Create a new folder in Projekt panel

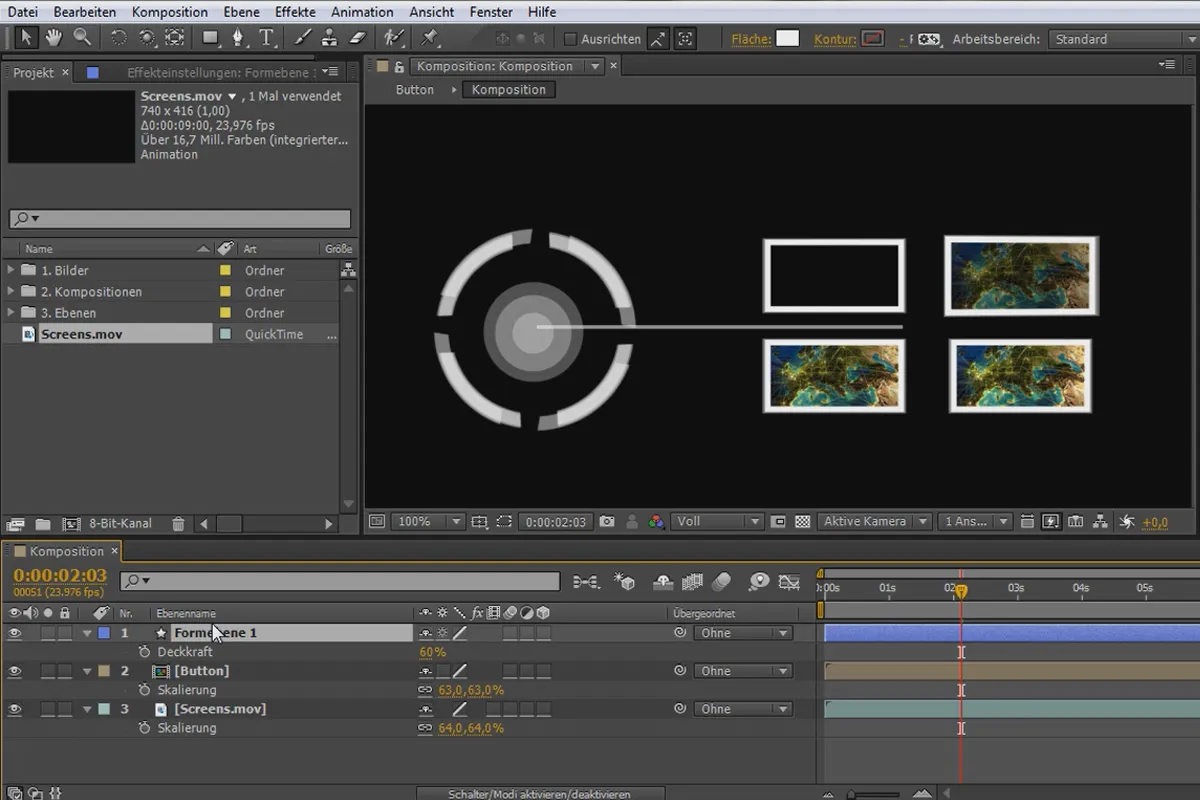(43, 524)
